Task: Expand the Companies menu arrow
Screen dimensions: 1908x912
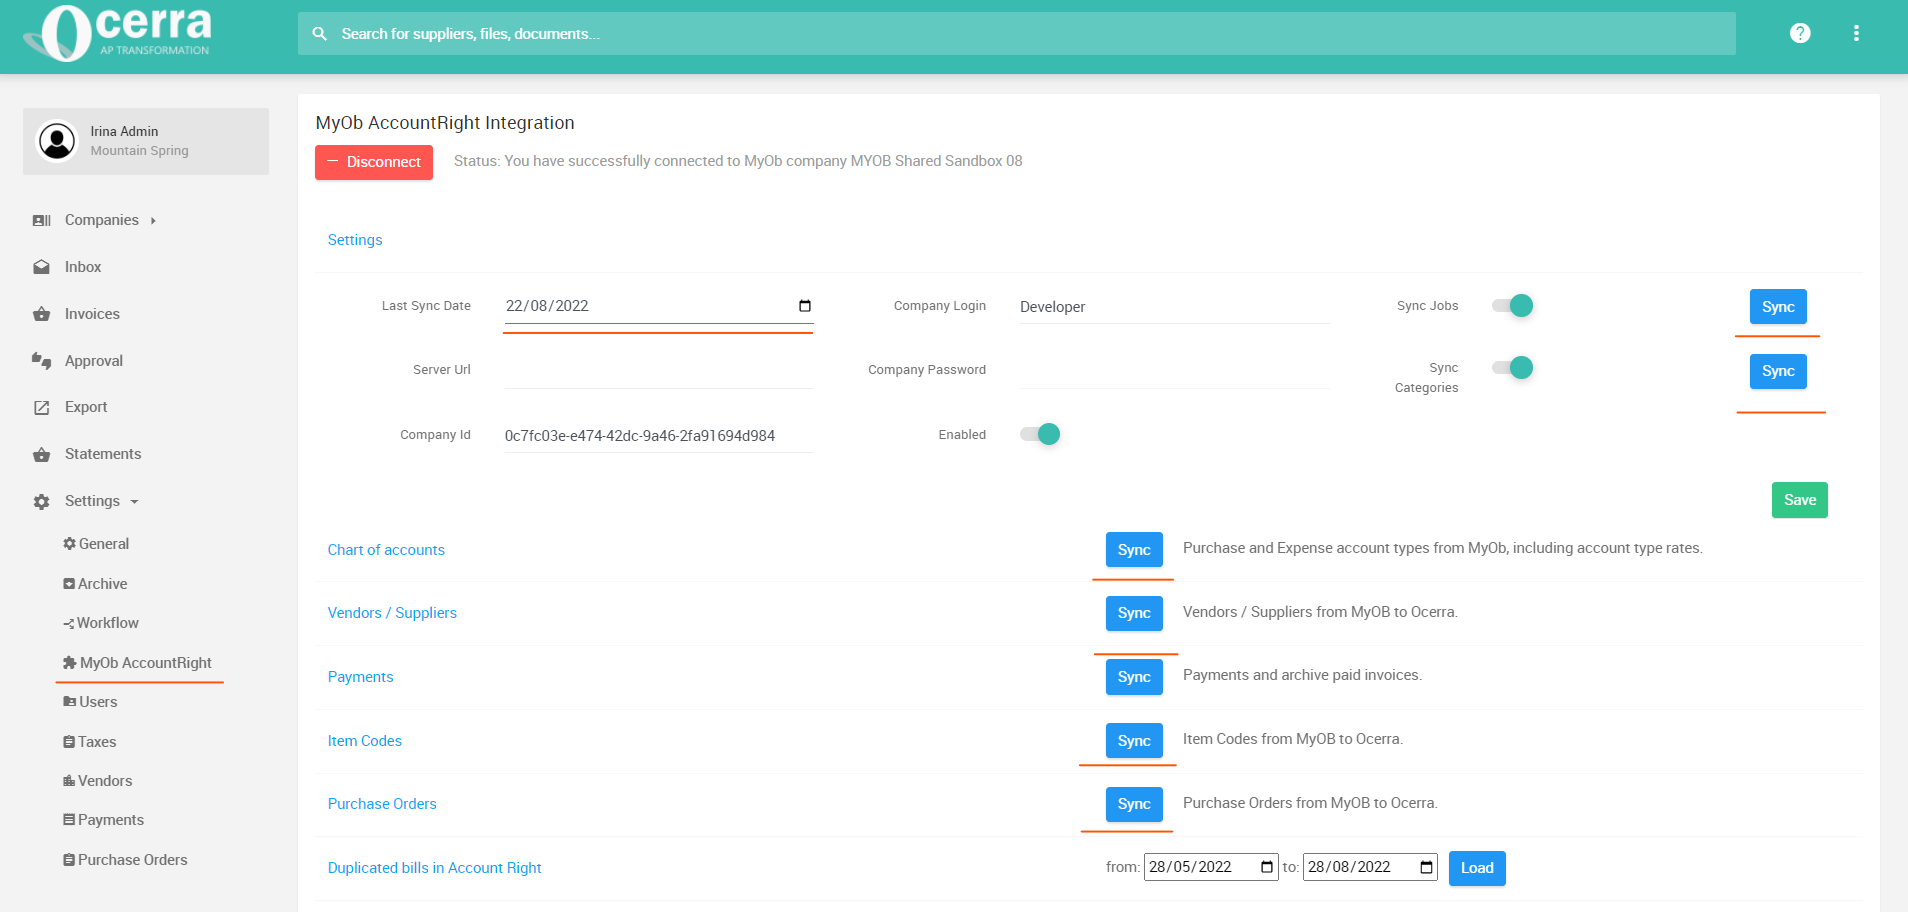Action: click(x=153, y=221)
